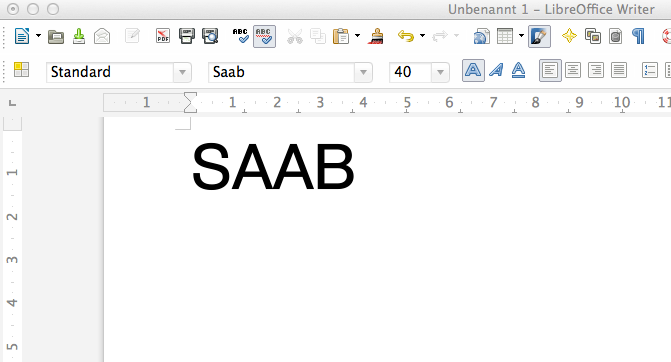Insert a Table with grid icon
The image size is (671, 362).
[505, 36]
